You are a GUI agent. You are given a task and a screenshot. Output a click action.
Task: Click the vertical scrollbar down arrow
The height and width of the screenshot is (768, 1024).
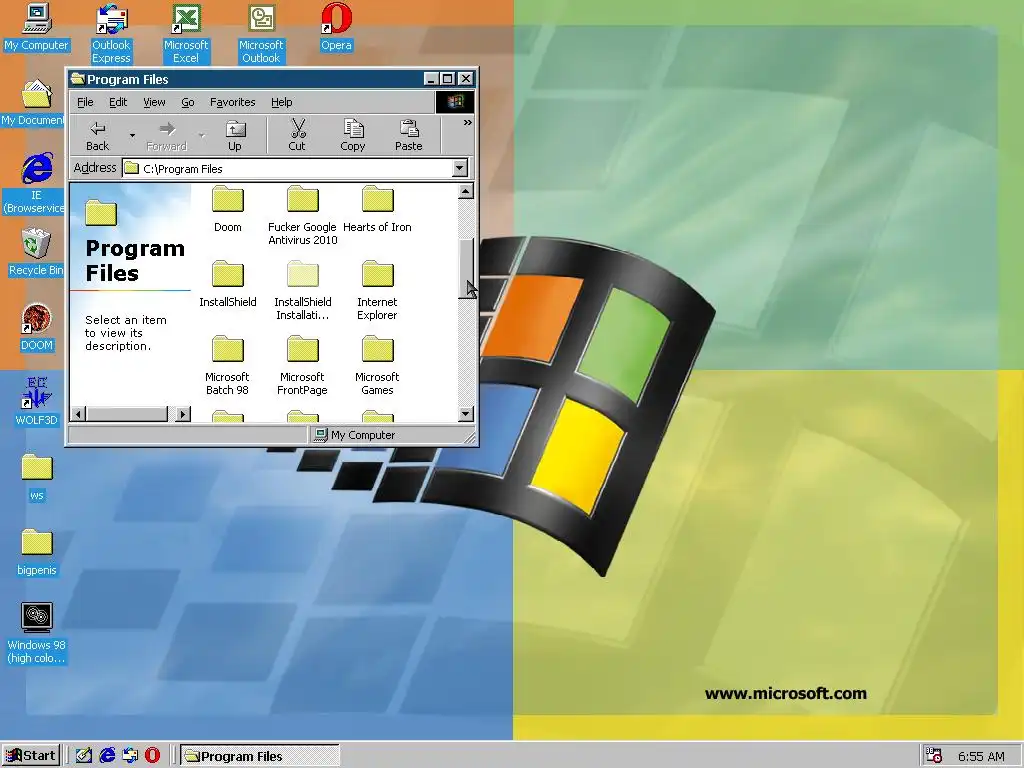[x=466, y=413]
